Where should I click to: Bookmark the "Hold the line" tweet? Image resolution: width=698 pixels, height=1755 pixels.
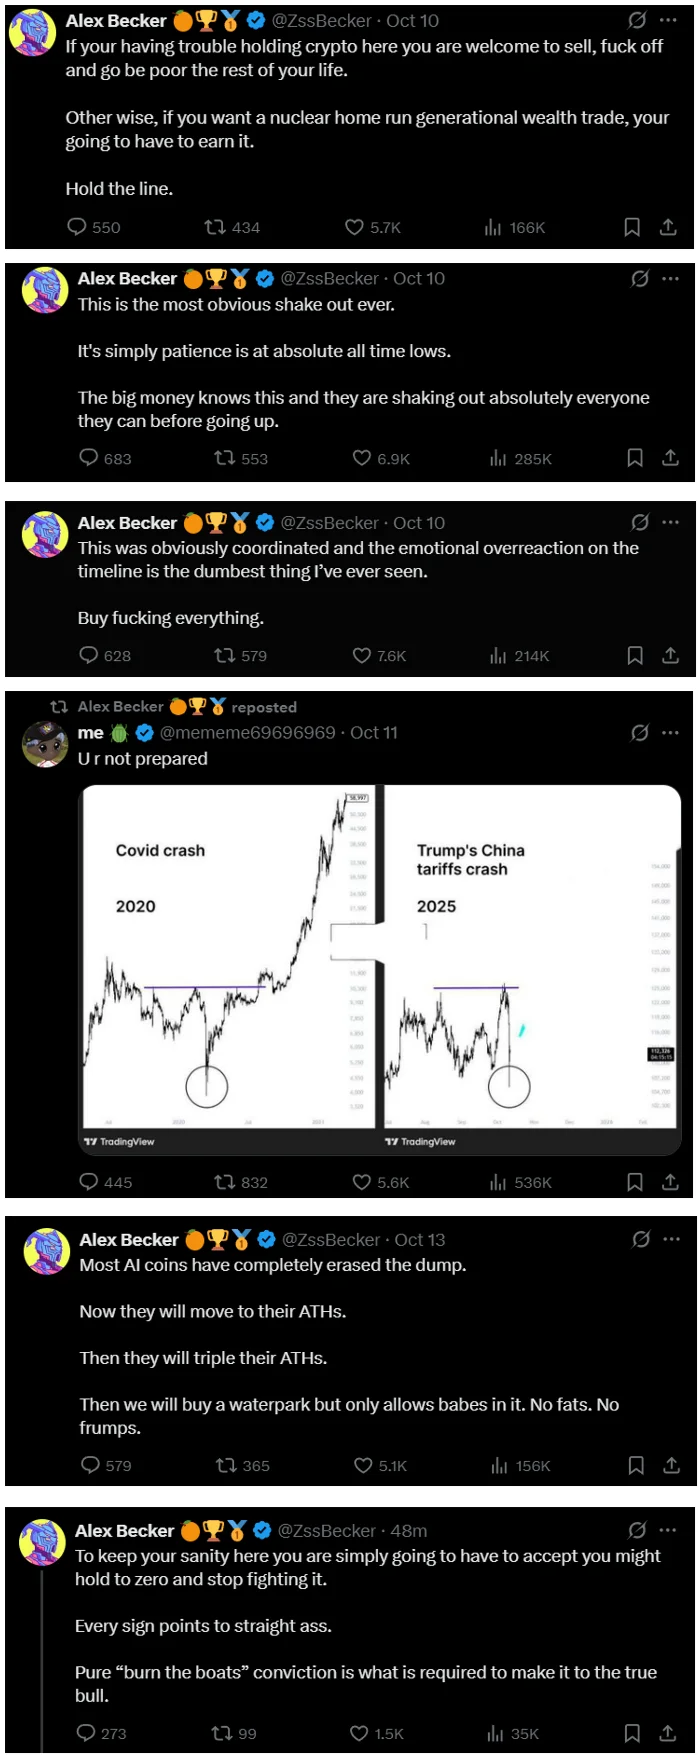coord(632,227)
